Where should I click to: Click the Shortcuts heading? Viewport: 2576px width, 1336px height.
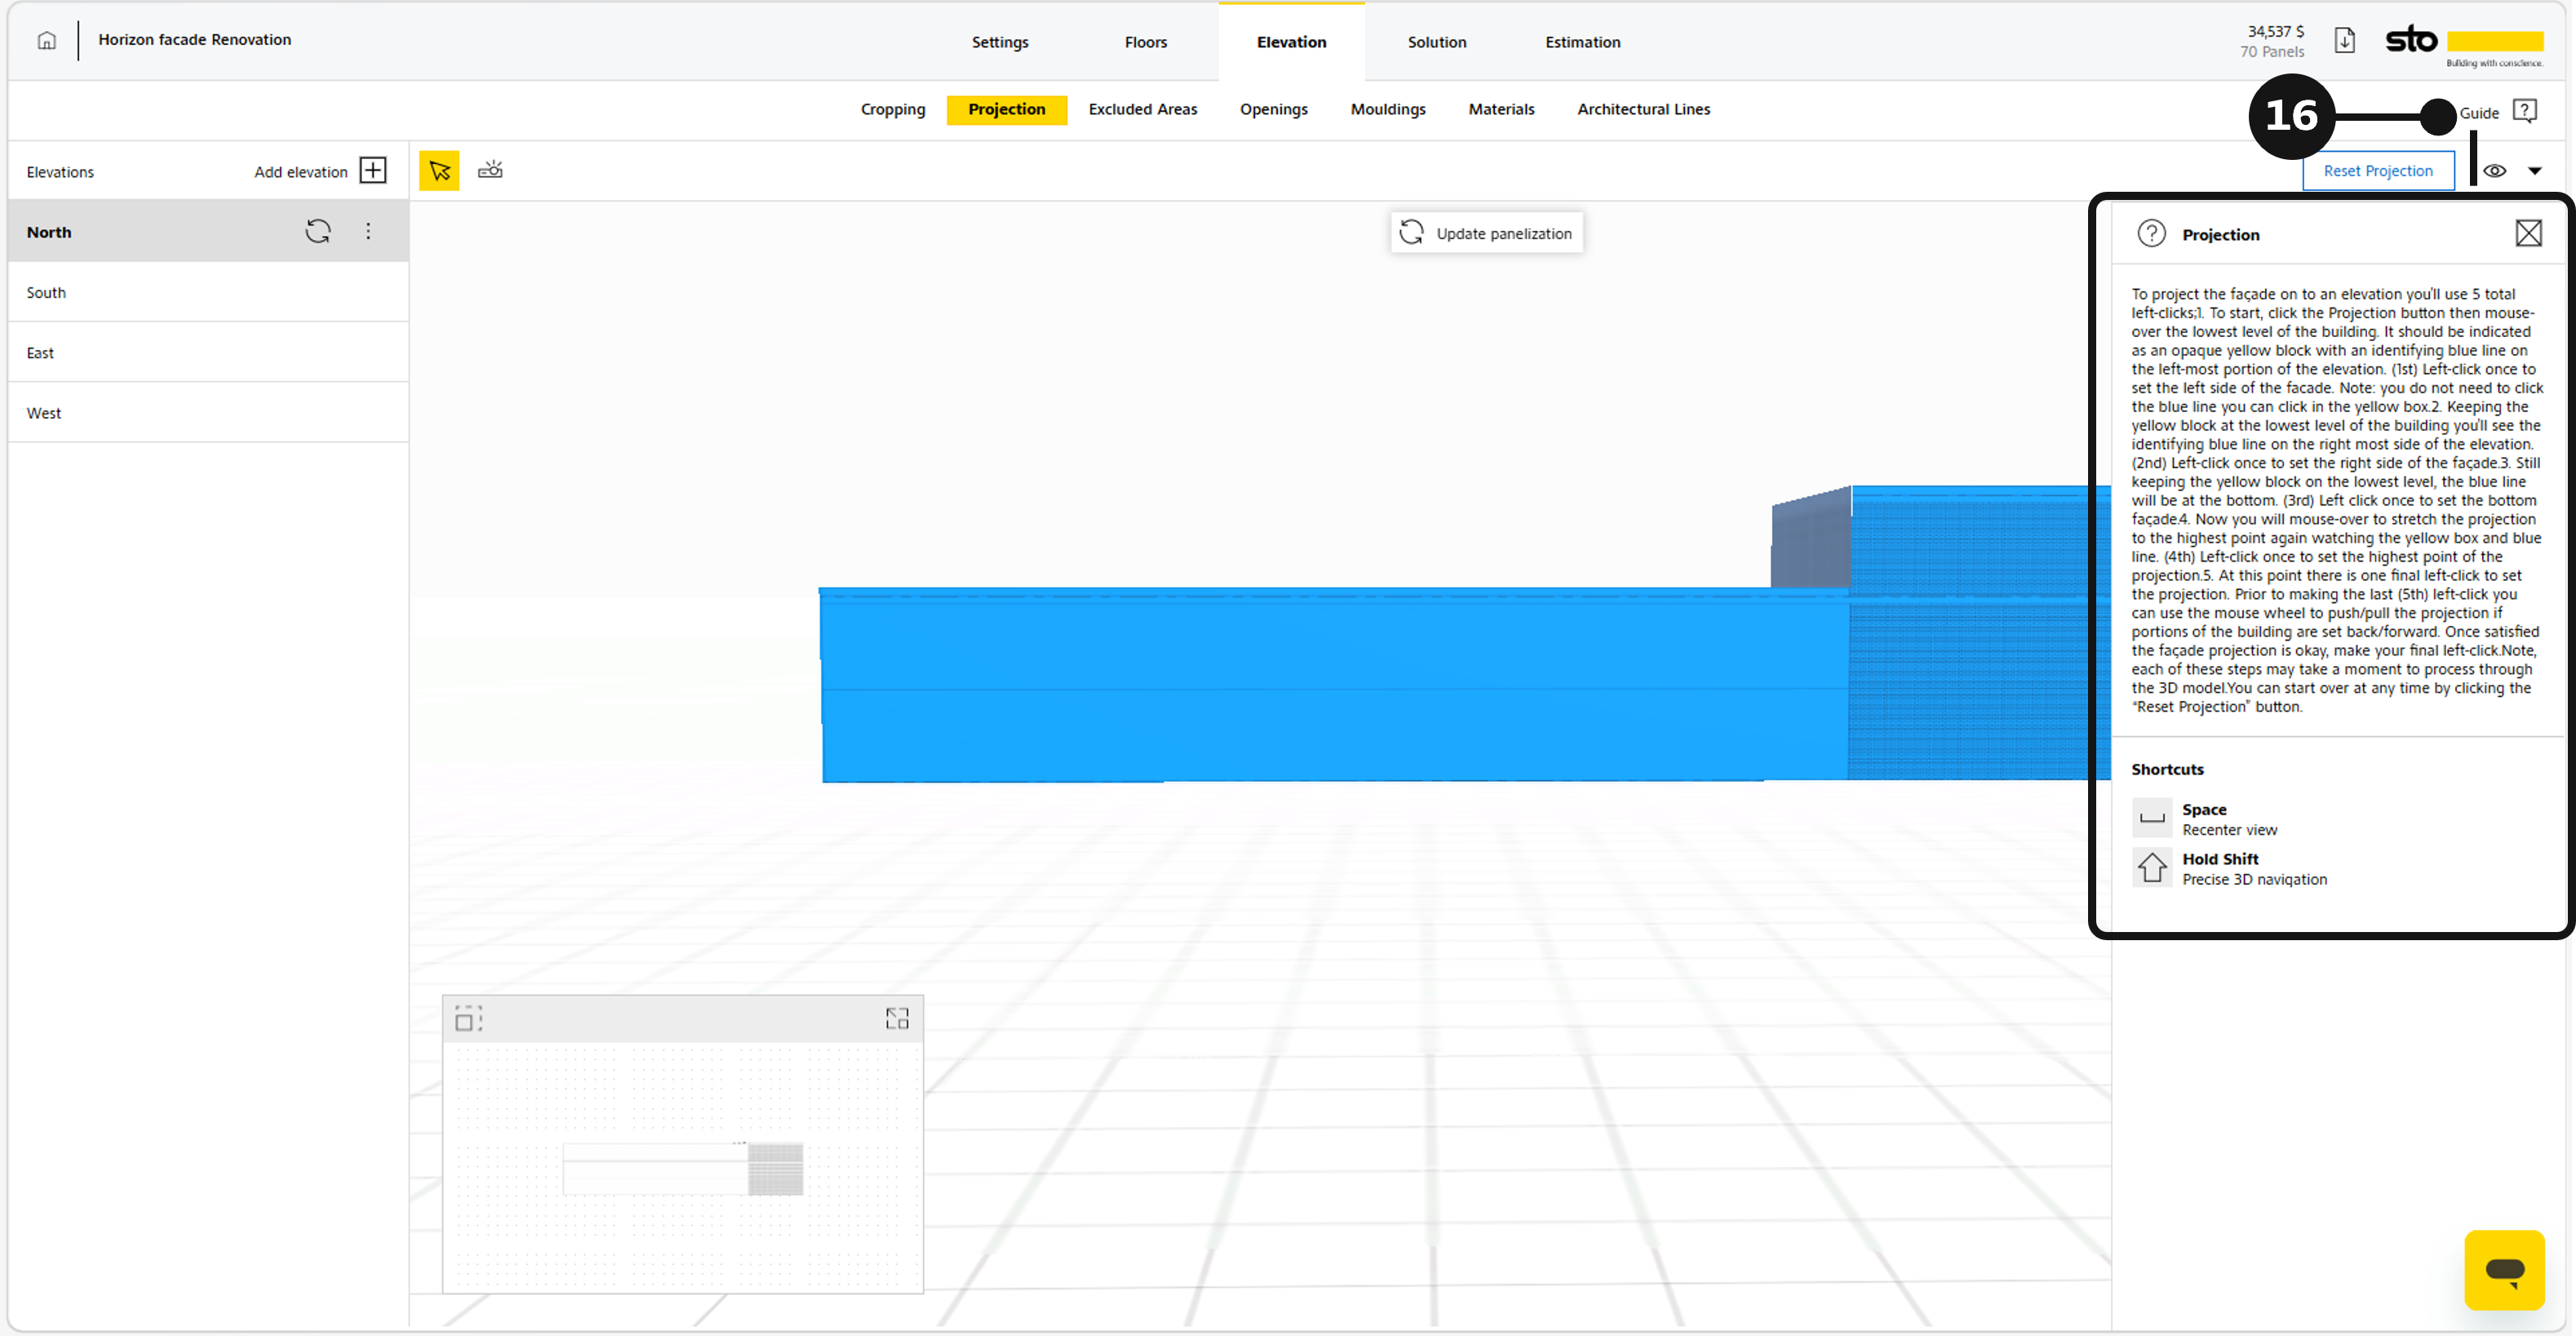(2167, 769)
